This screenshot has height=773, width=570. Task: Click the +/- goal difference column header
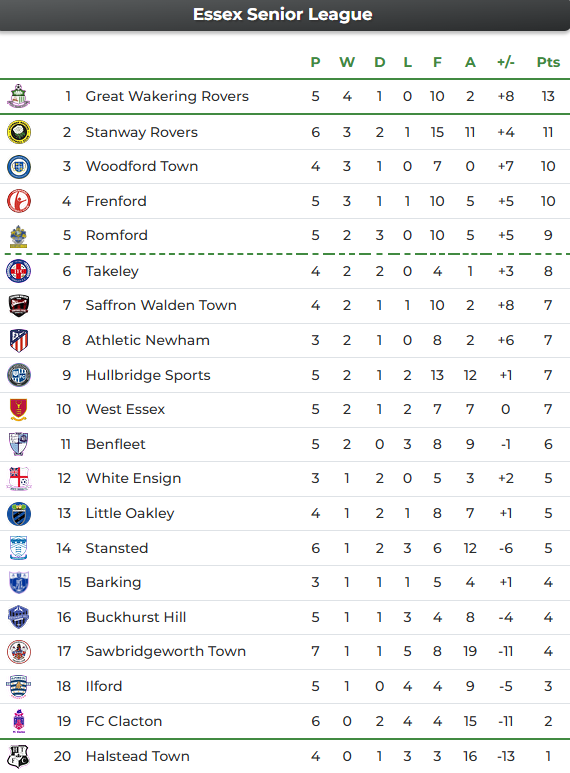coord(506,62)
